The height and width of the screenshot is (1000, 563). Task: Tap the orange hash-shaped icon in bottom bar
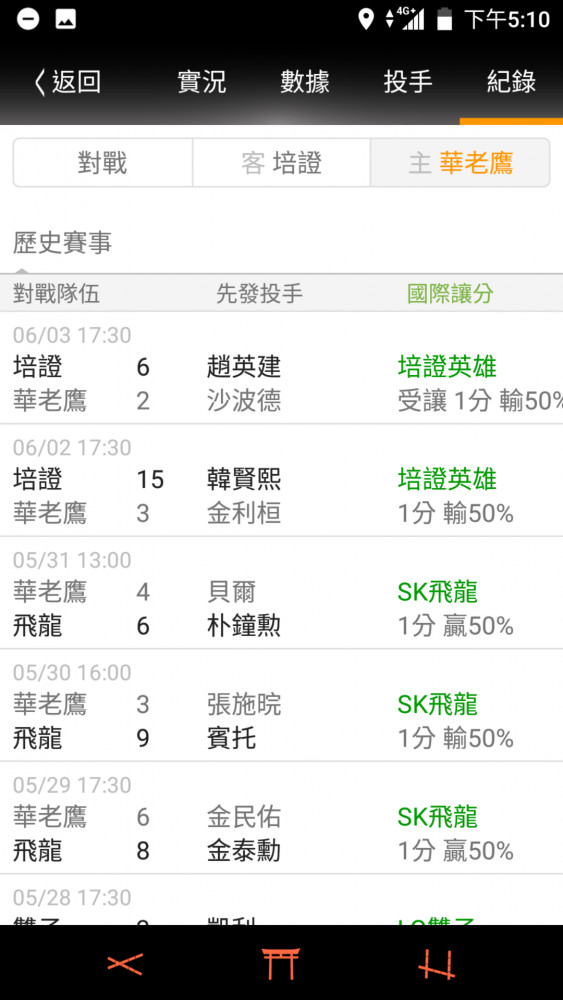[437, 964]
